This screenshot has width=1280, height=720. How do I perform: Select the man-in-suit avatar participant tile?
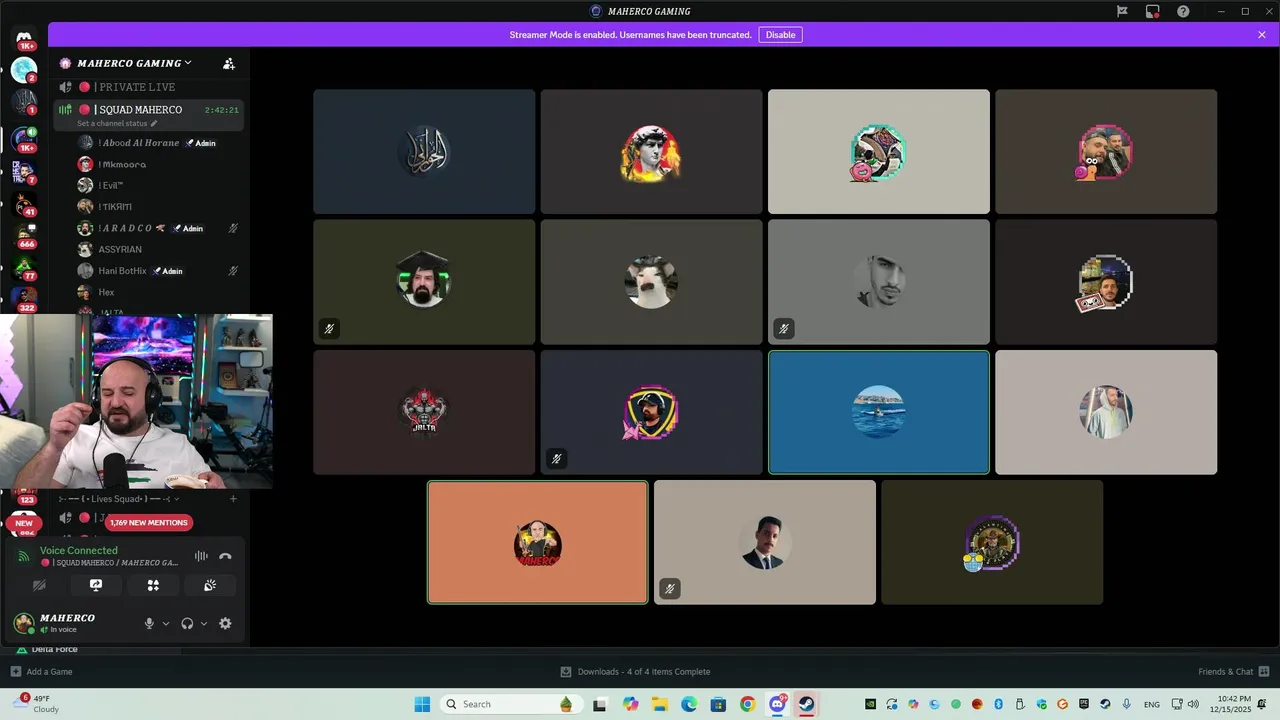click(765, 542)
